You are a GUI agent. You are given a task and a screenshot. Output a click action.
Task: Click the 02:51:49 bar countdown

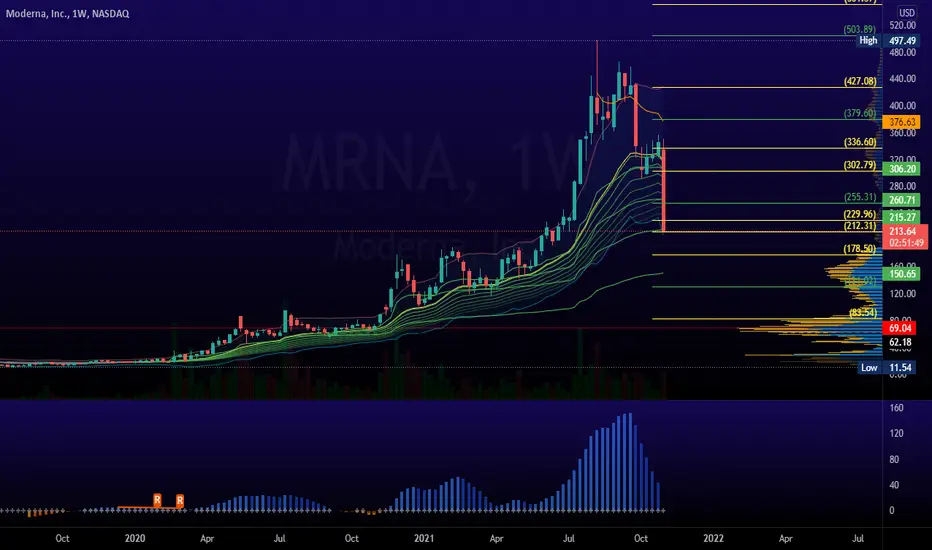click(906, 243)
